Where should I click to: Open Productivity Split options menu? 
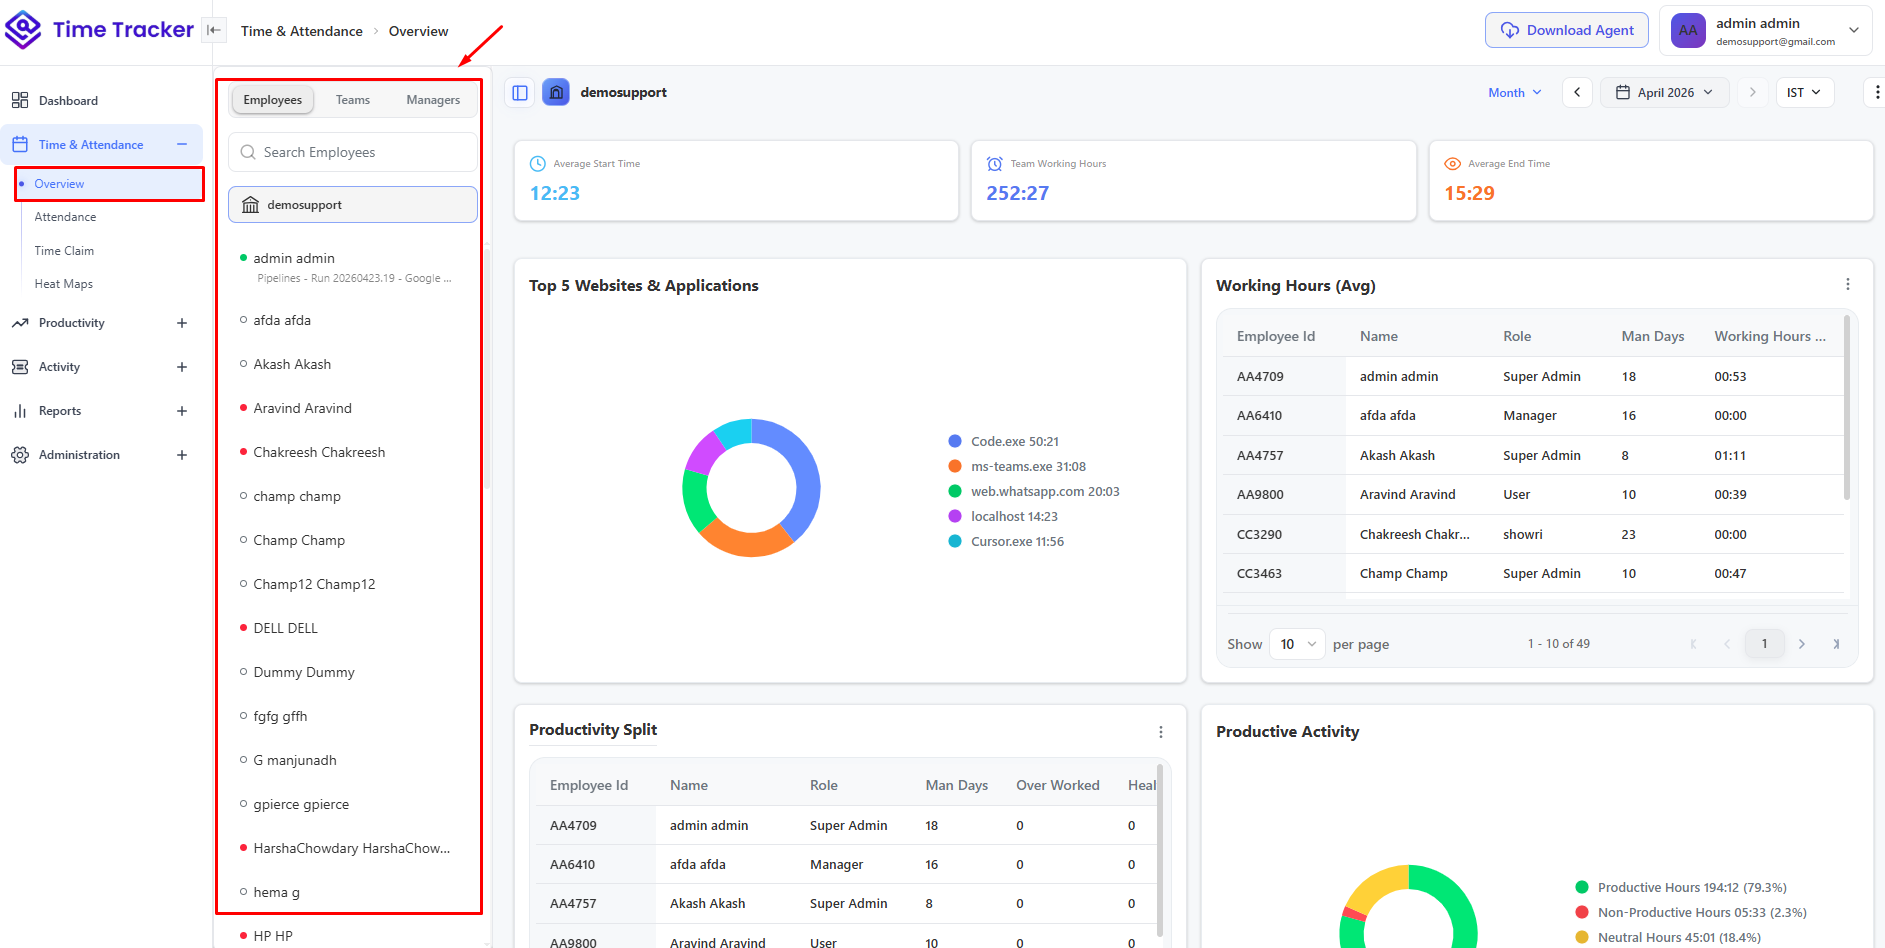1160,732
